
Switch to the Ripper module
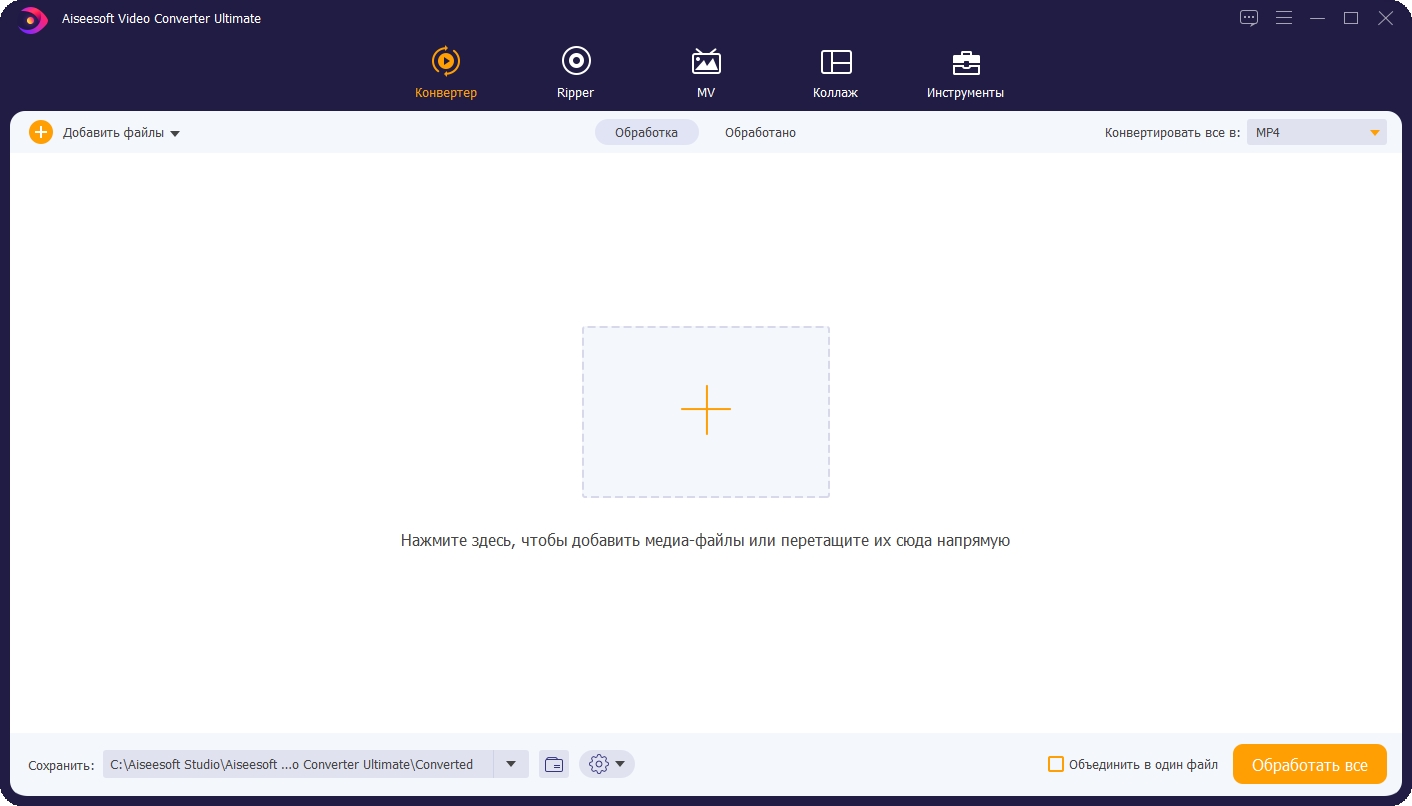(x=575, y=62)
